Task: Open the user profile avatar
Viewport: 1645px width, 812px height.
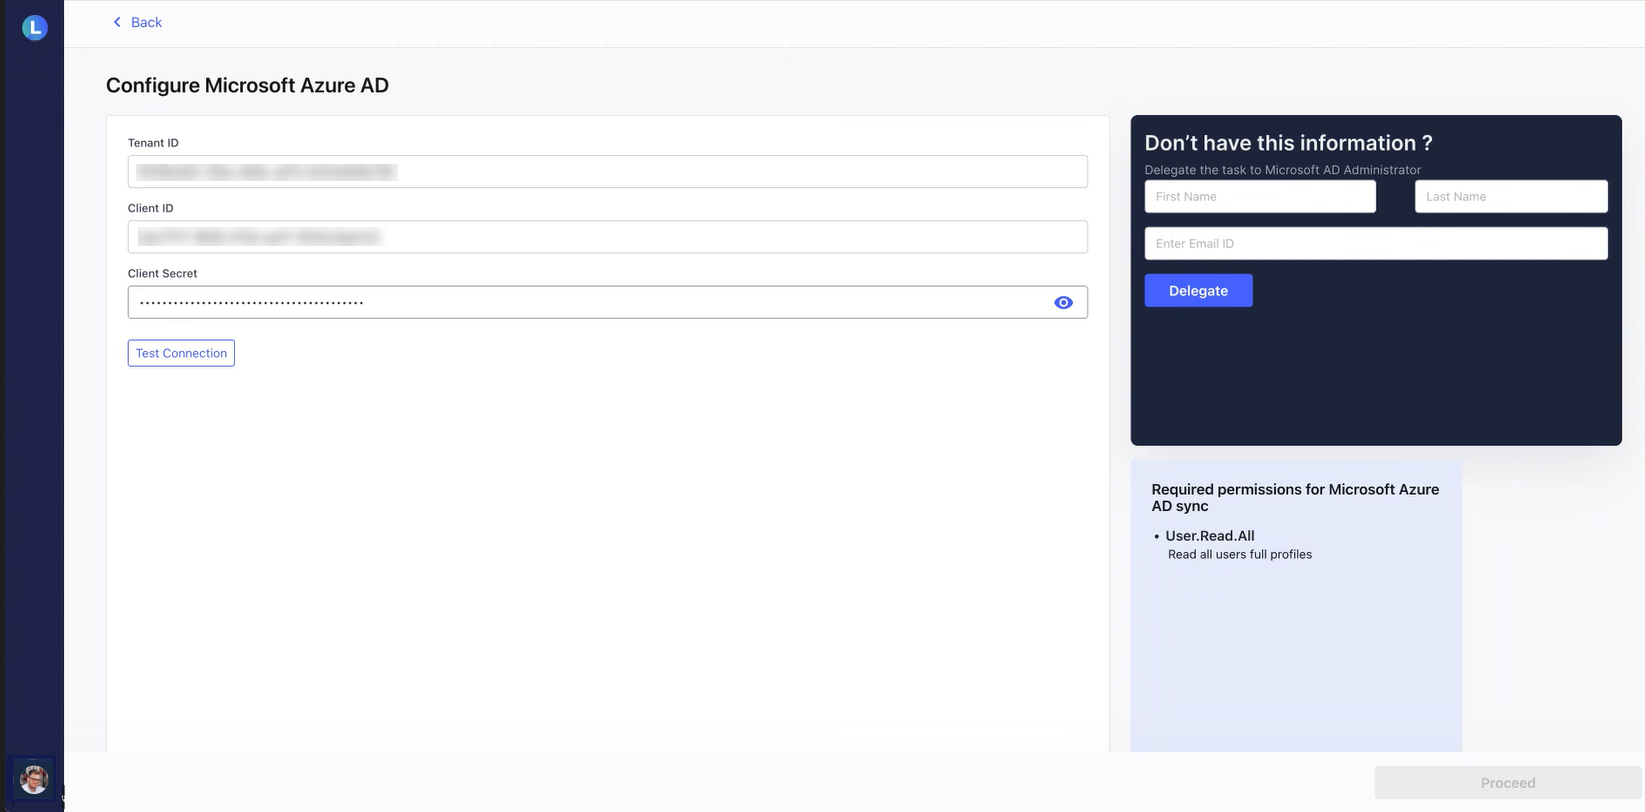Action: pos(34,779)
